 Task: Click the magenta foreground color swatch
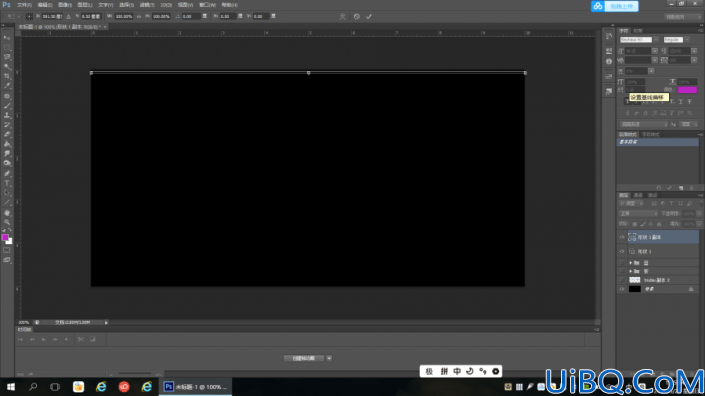(x=5, y=237)
